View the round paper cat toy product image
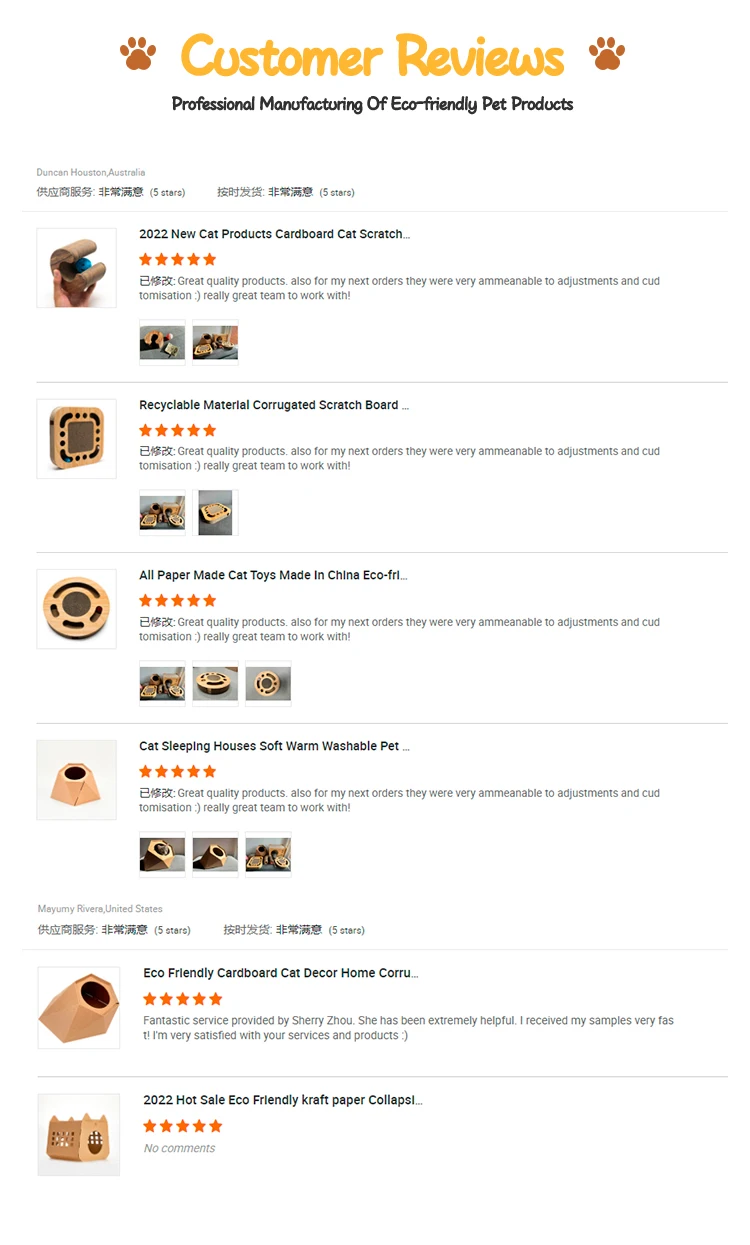The image size is (750, 1245). [x=77, y=609]
